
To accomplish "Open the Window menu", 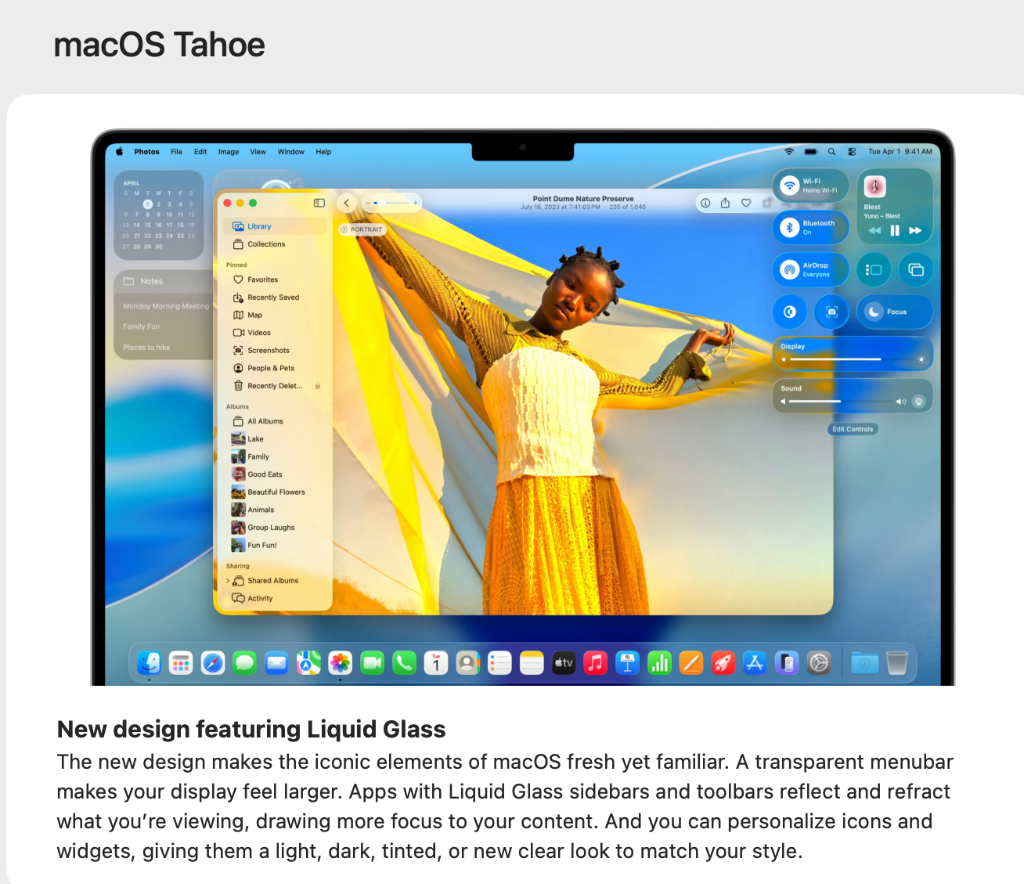I will point(291,151).
